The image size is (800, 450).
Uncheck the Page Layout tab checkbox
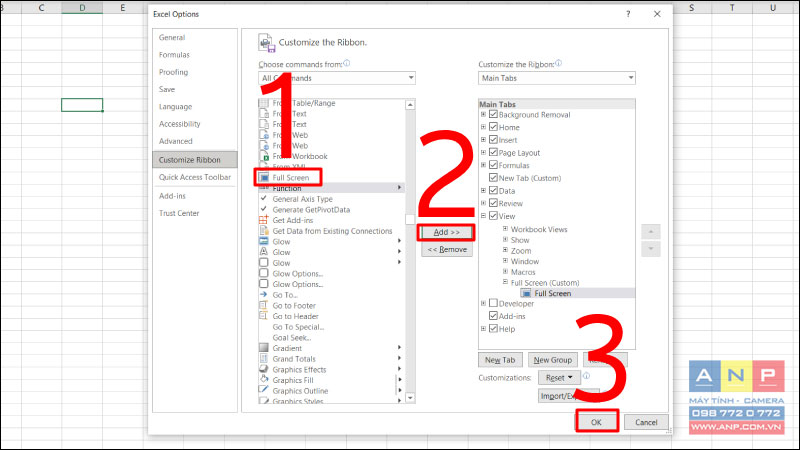pyautogui.click(x=493, y=152)
